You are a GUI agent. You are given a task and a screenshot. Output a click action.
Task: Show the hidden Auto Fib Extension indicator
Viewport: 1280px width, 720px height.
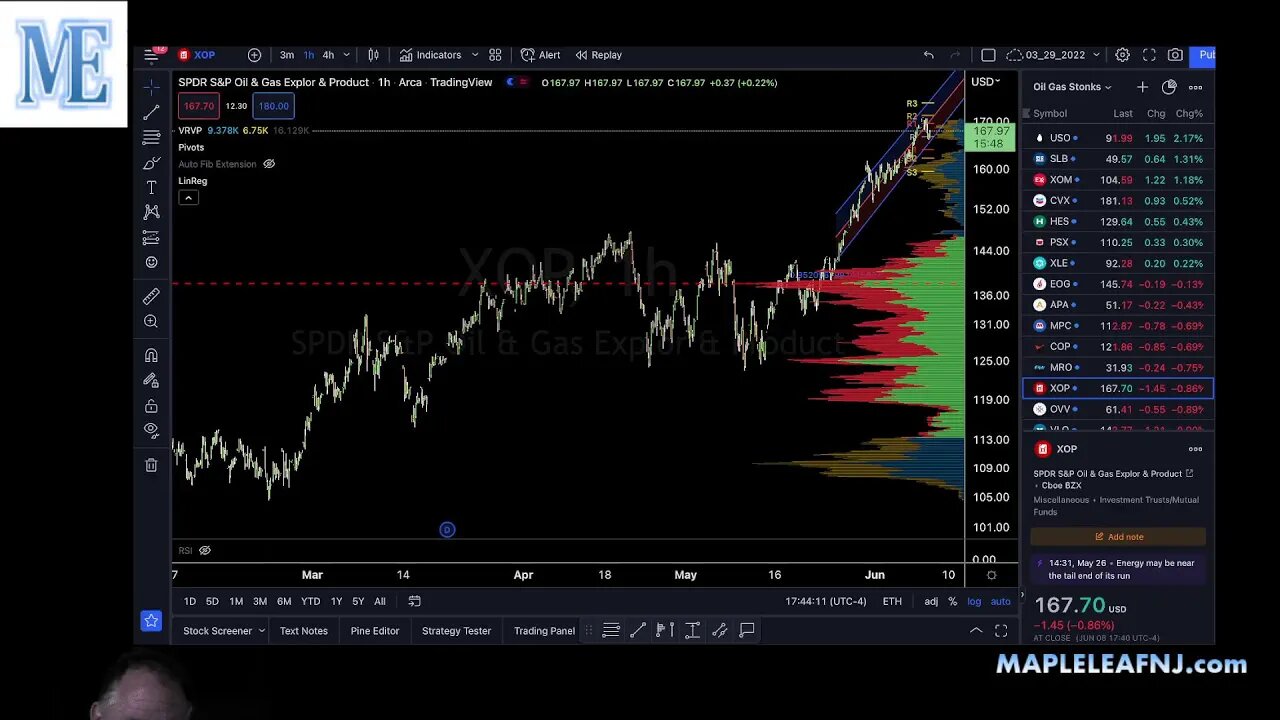(269, 164)
